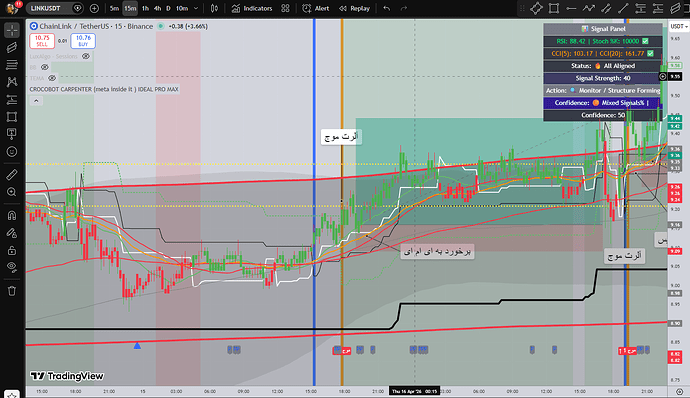Toggle visibility of LuxAlgo - Sessions indicator

click(x=86, y=56)
